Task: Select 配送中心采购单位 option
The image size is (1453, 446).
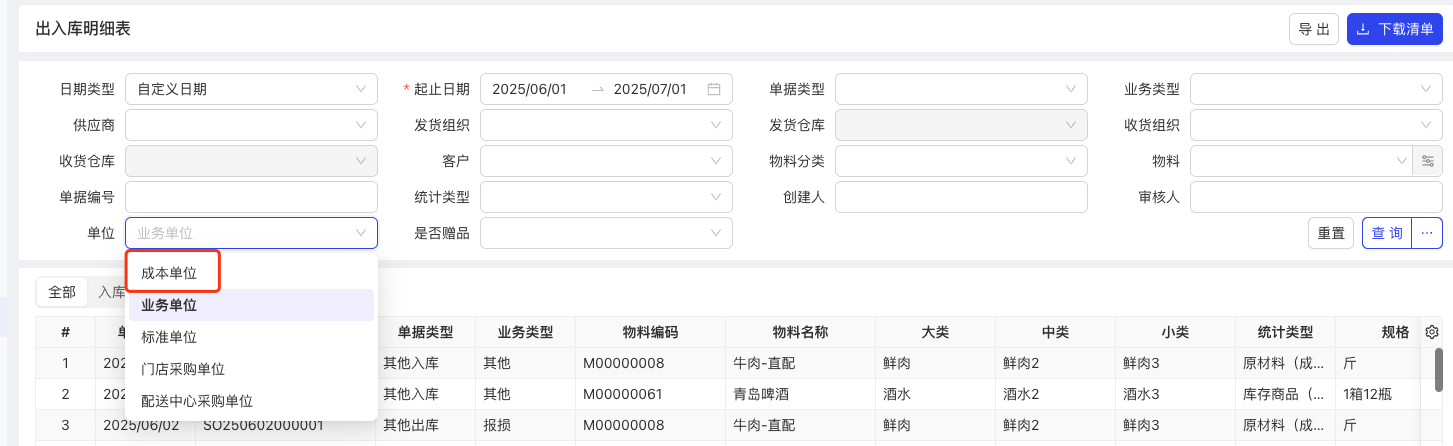Action: pos(251,401)
